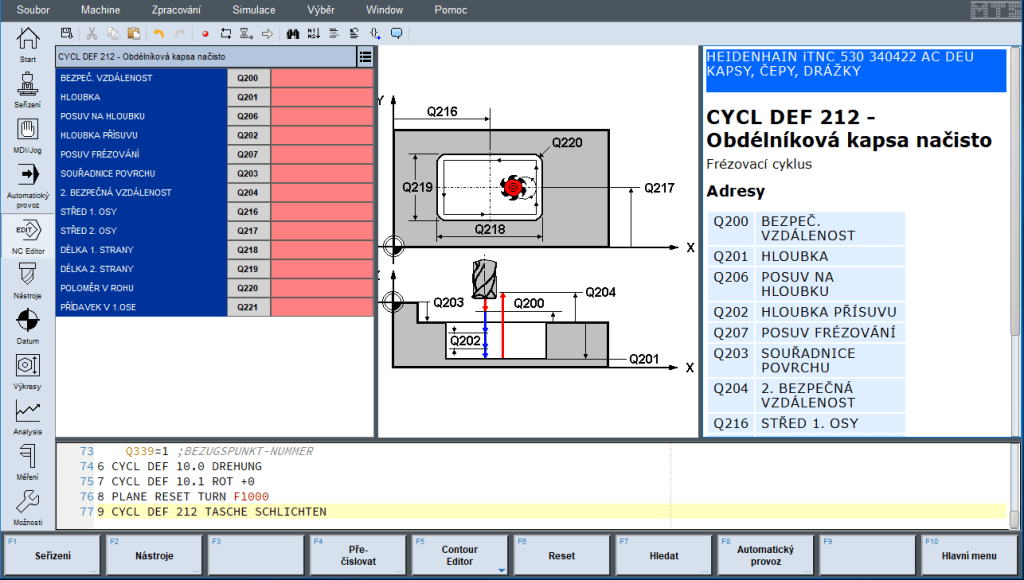Start the program with red record button

205,33
